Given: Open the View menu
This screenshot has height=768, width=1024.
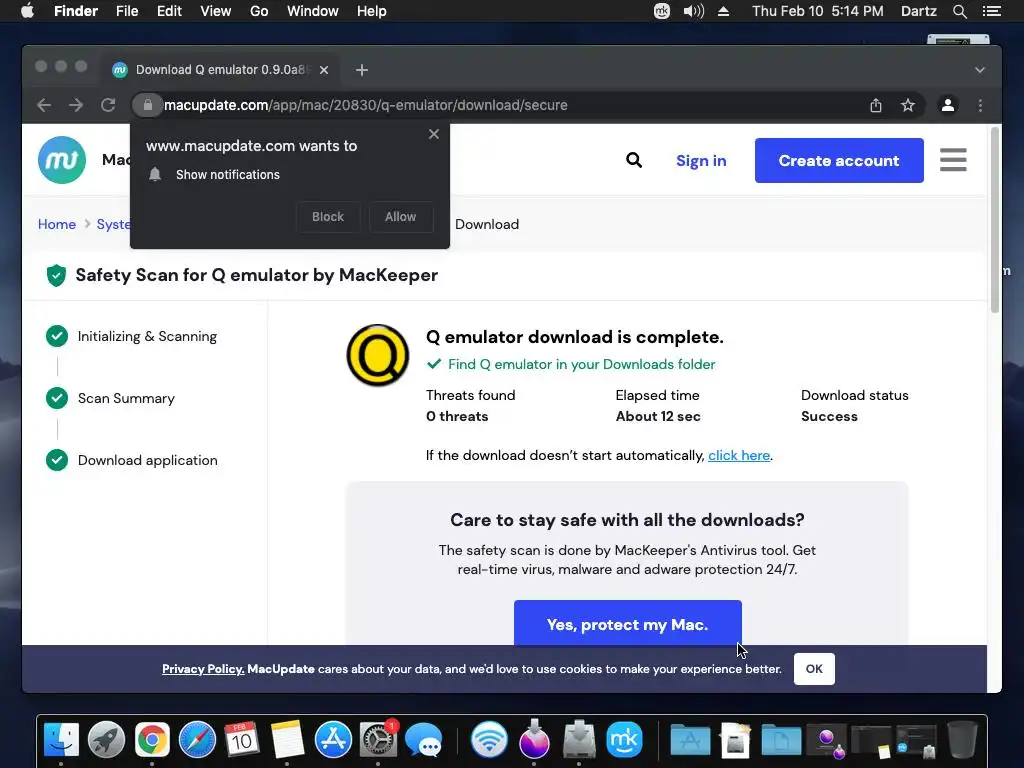Looking at the screenshot, I should tap(216, 11).
